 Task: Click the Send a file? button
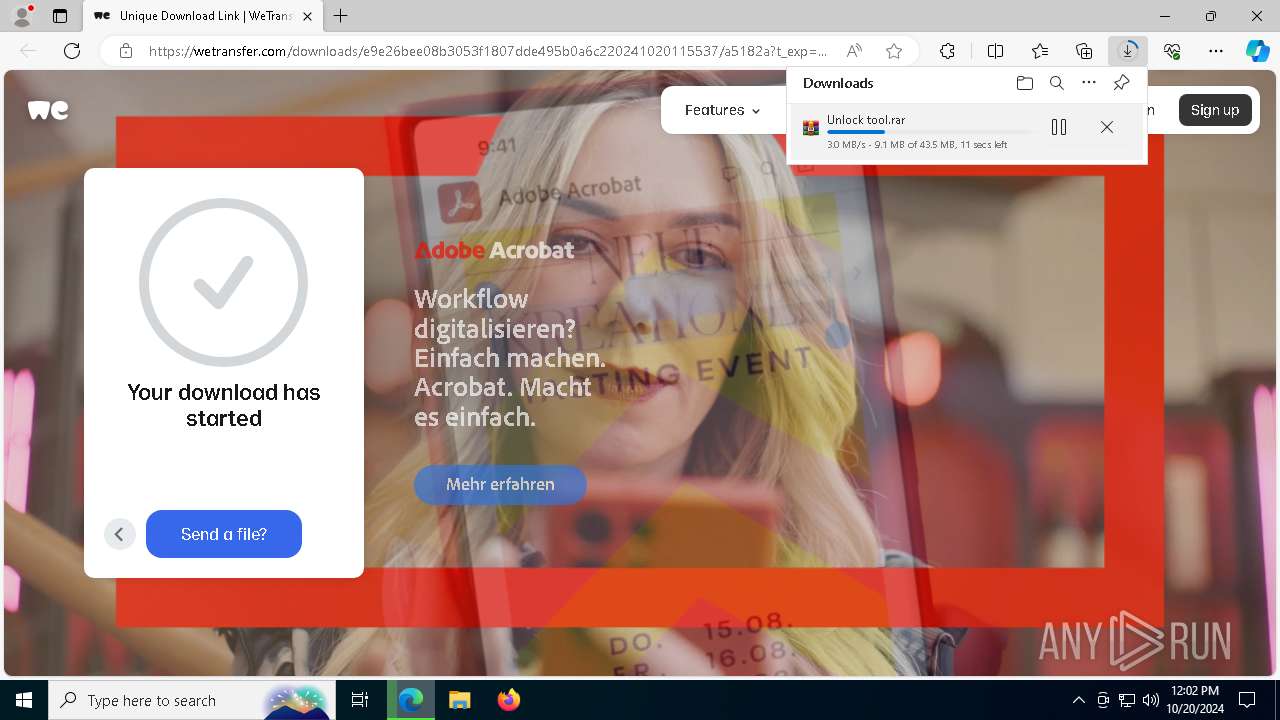point(224,534)
